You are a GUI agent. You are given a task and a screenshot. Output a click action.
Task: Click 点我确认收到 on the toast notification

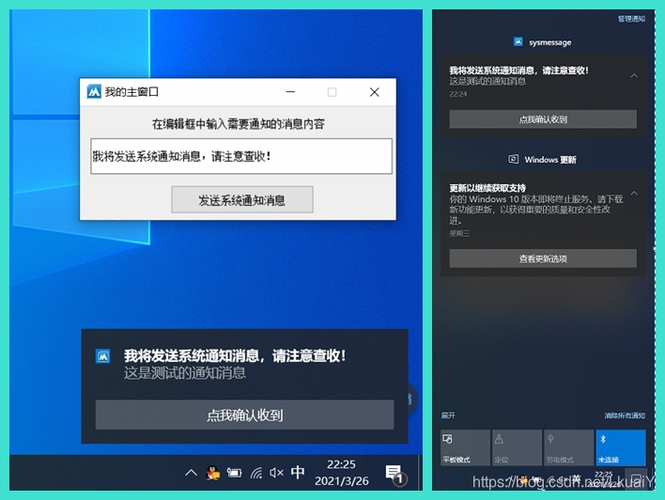(244, 415)
